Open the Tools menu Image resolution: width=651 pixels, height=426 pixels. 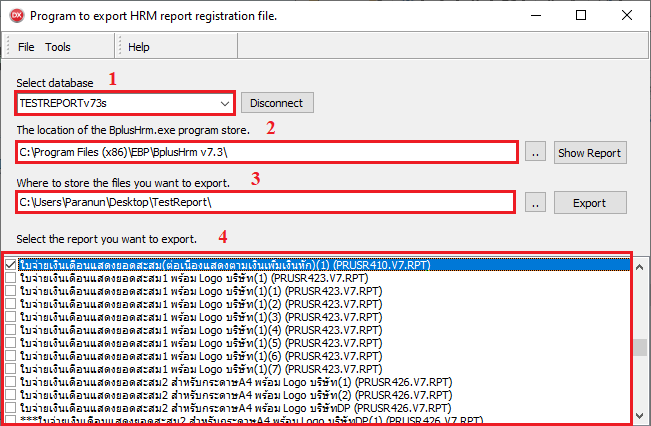pyautogui.click(x=58, y=47)
